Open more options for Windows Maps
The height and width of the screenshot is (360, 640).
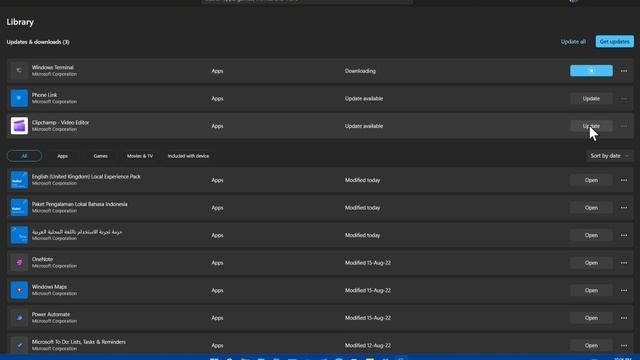(624, 290)
